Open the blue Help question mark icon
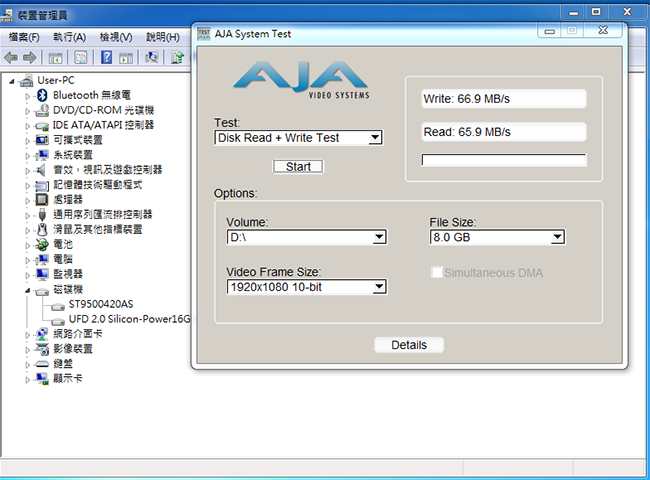Viewport: 650px width, 480px height. point(107,57)
